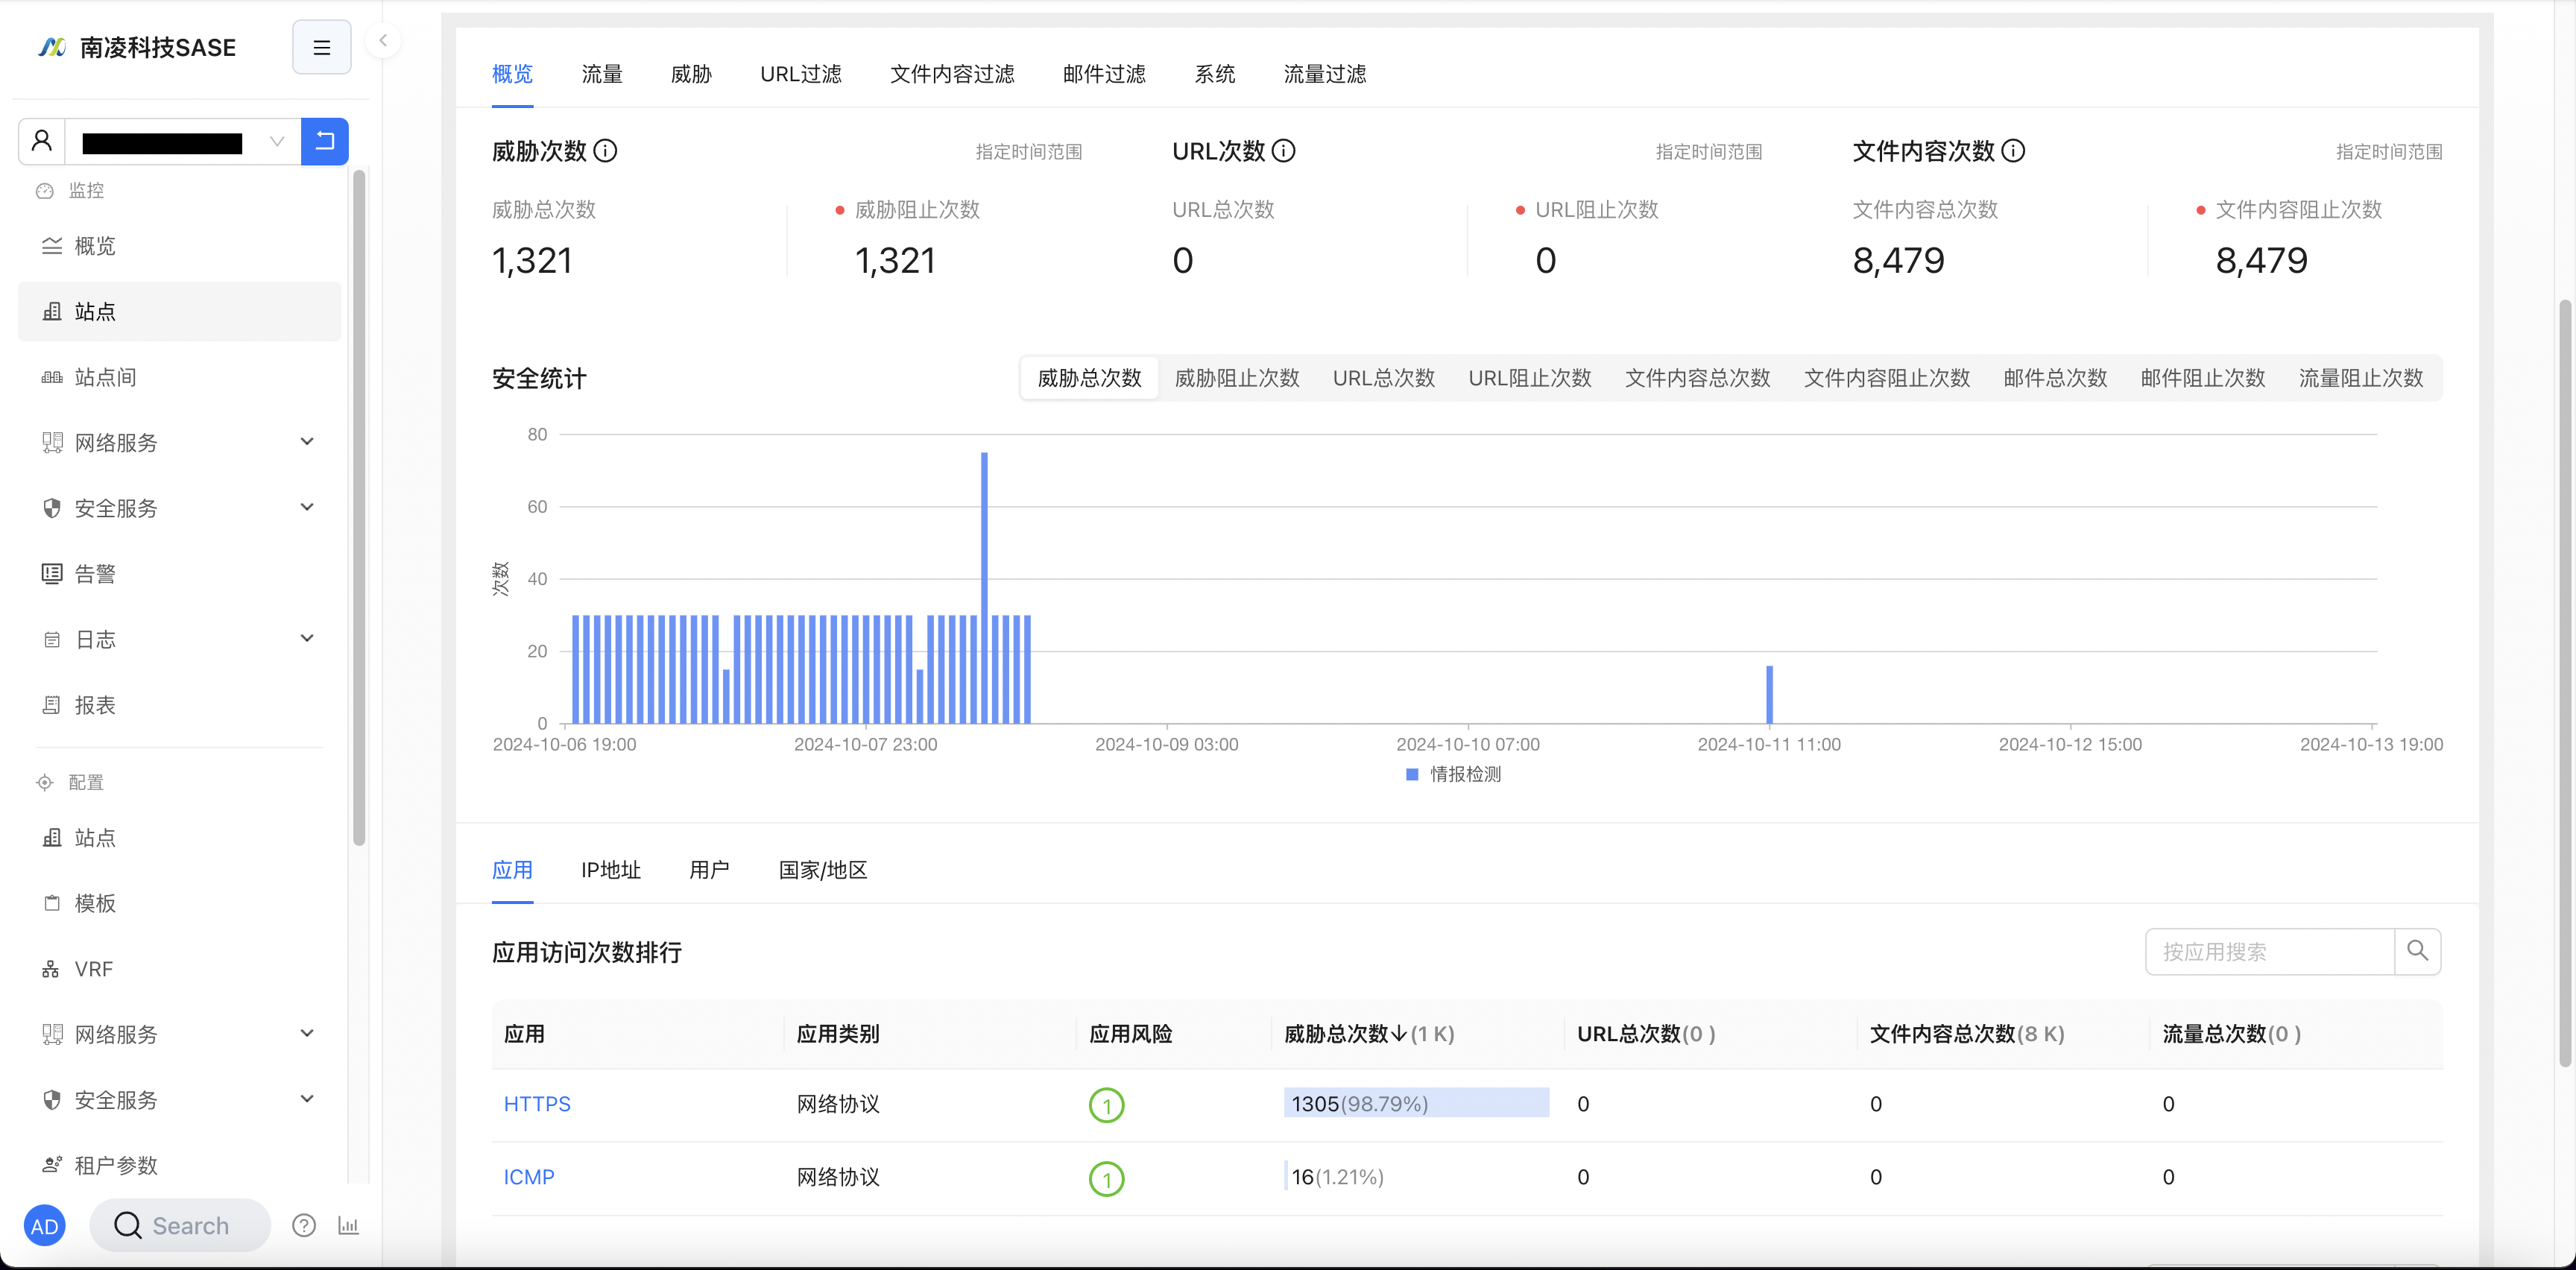The height and width of the screenshot is (1270, 2576).
Task: Expand 安全服务 under configuration section
Action: 180,1100
